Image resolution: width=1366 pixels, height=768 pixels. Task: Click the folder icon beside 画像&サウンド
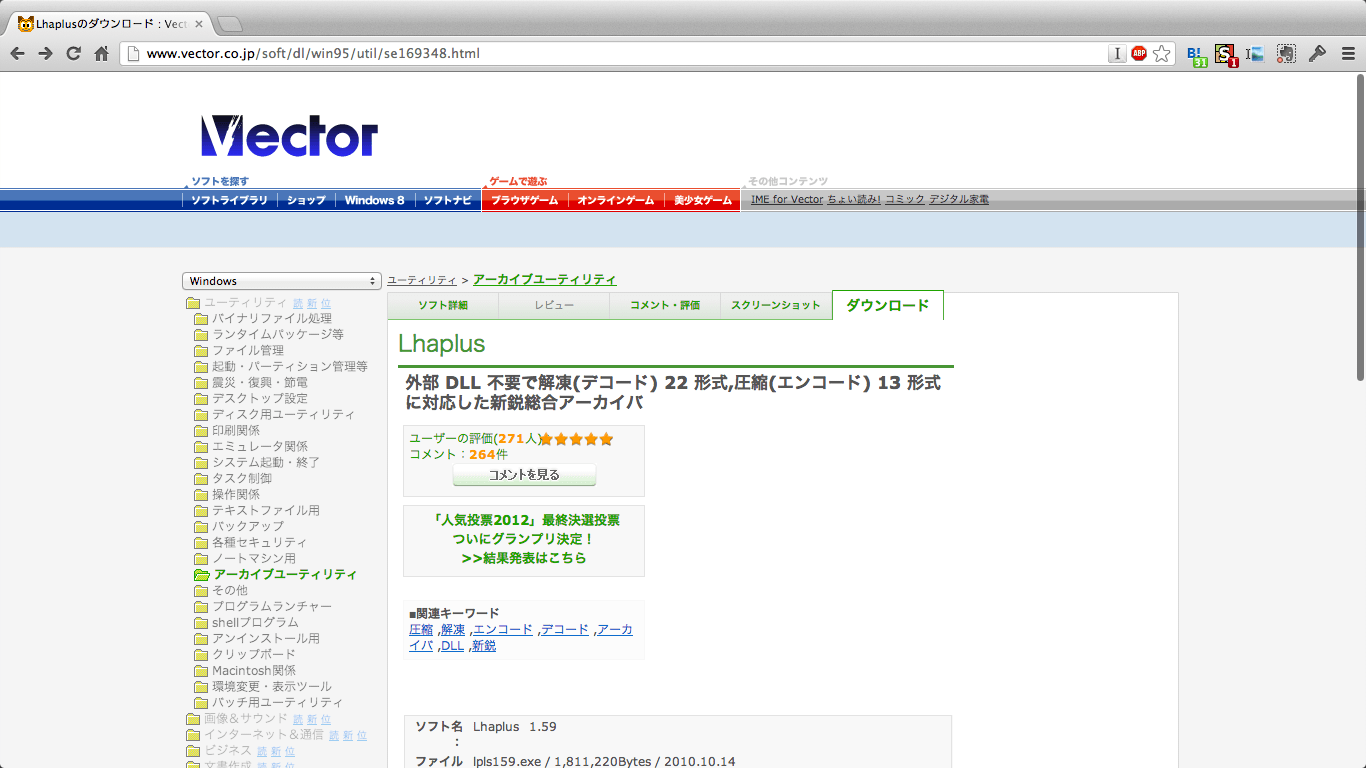tap(193, 719)
